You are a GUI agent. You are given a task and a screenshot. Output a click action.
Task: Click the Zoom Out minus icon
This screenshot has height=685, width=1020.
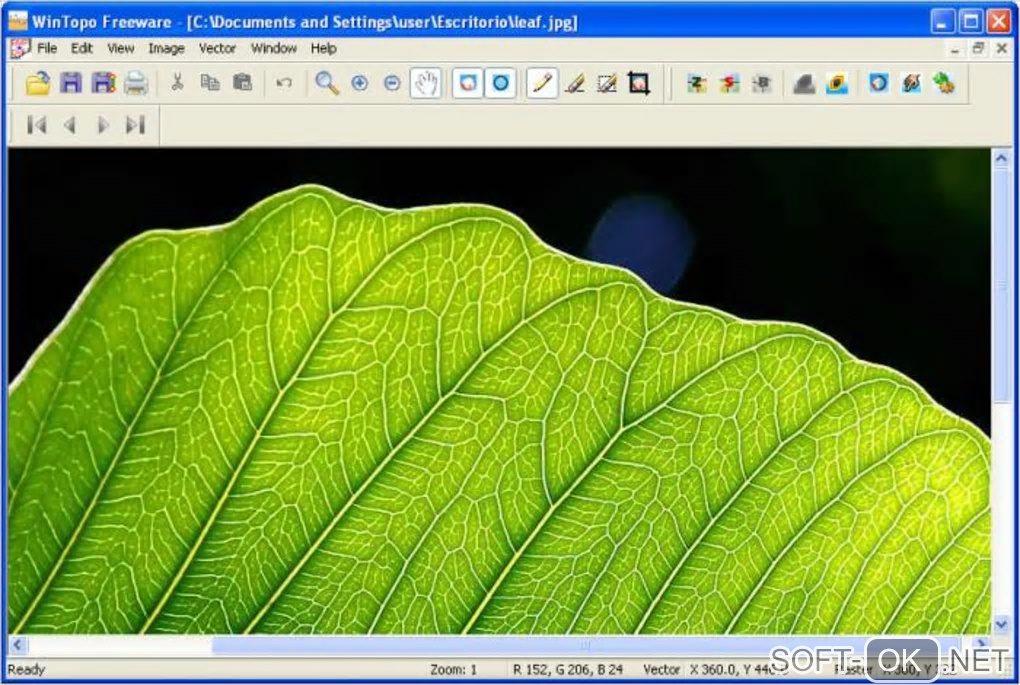click(x=392, y=83)
